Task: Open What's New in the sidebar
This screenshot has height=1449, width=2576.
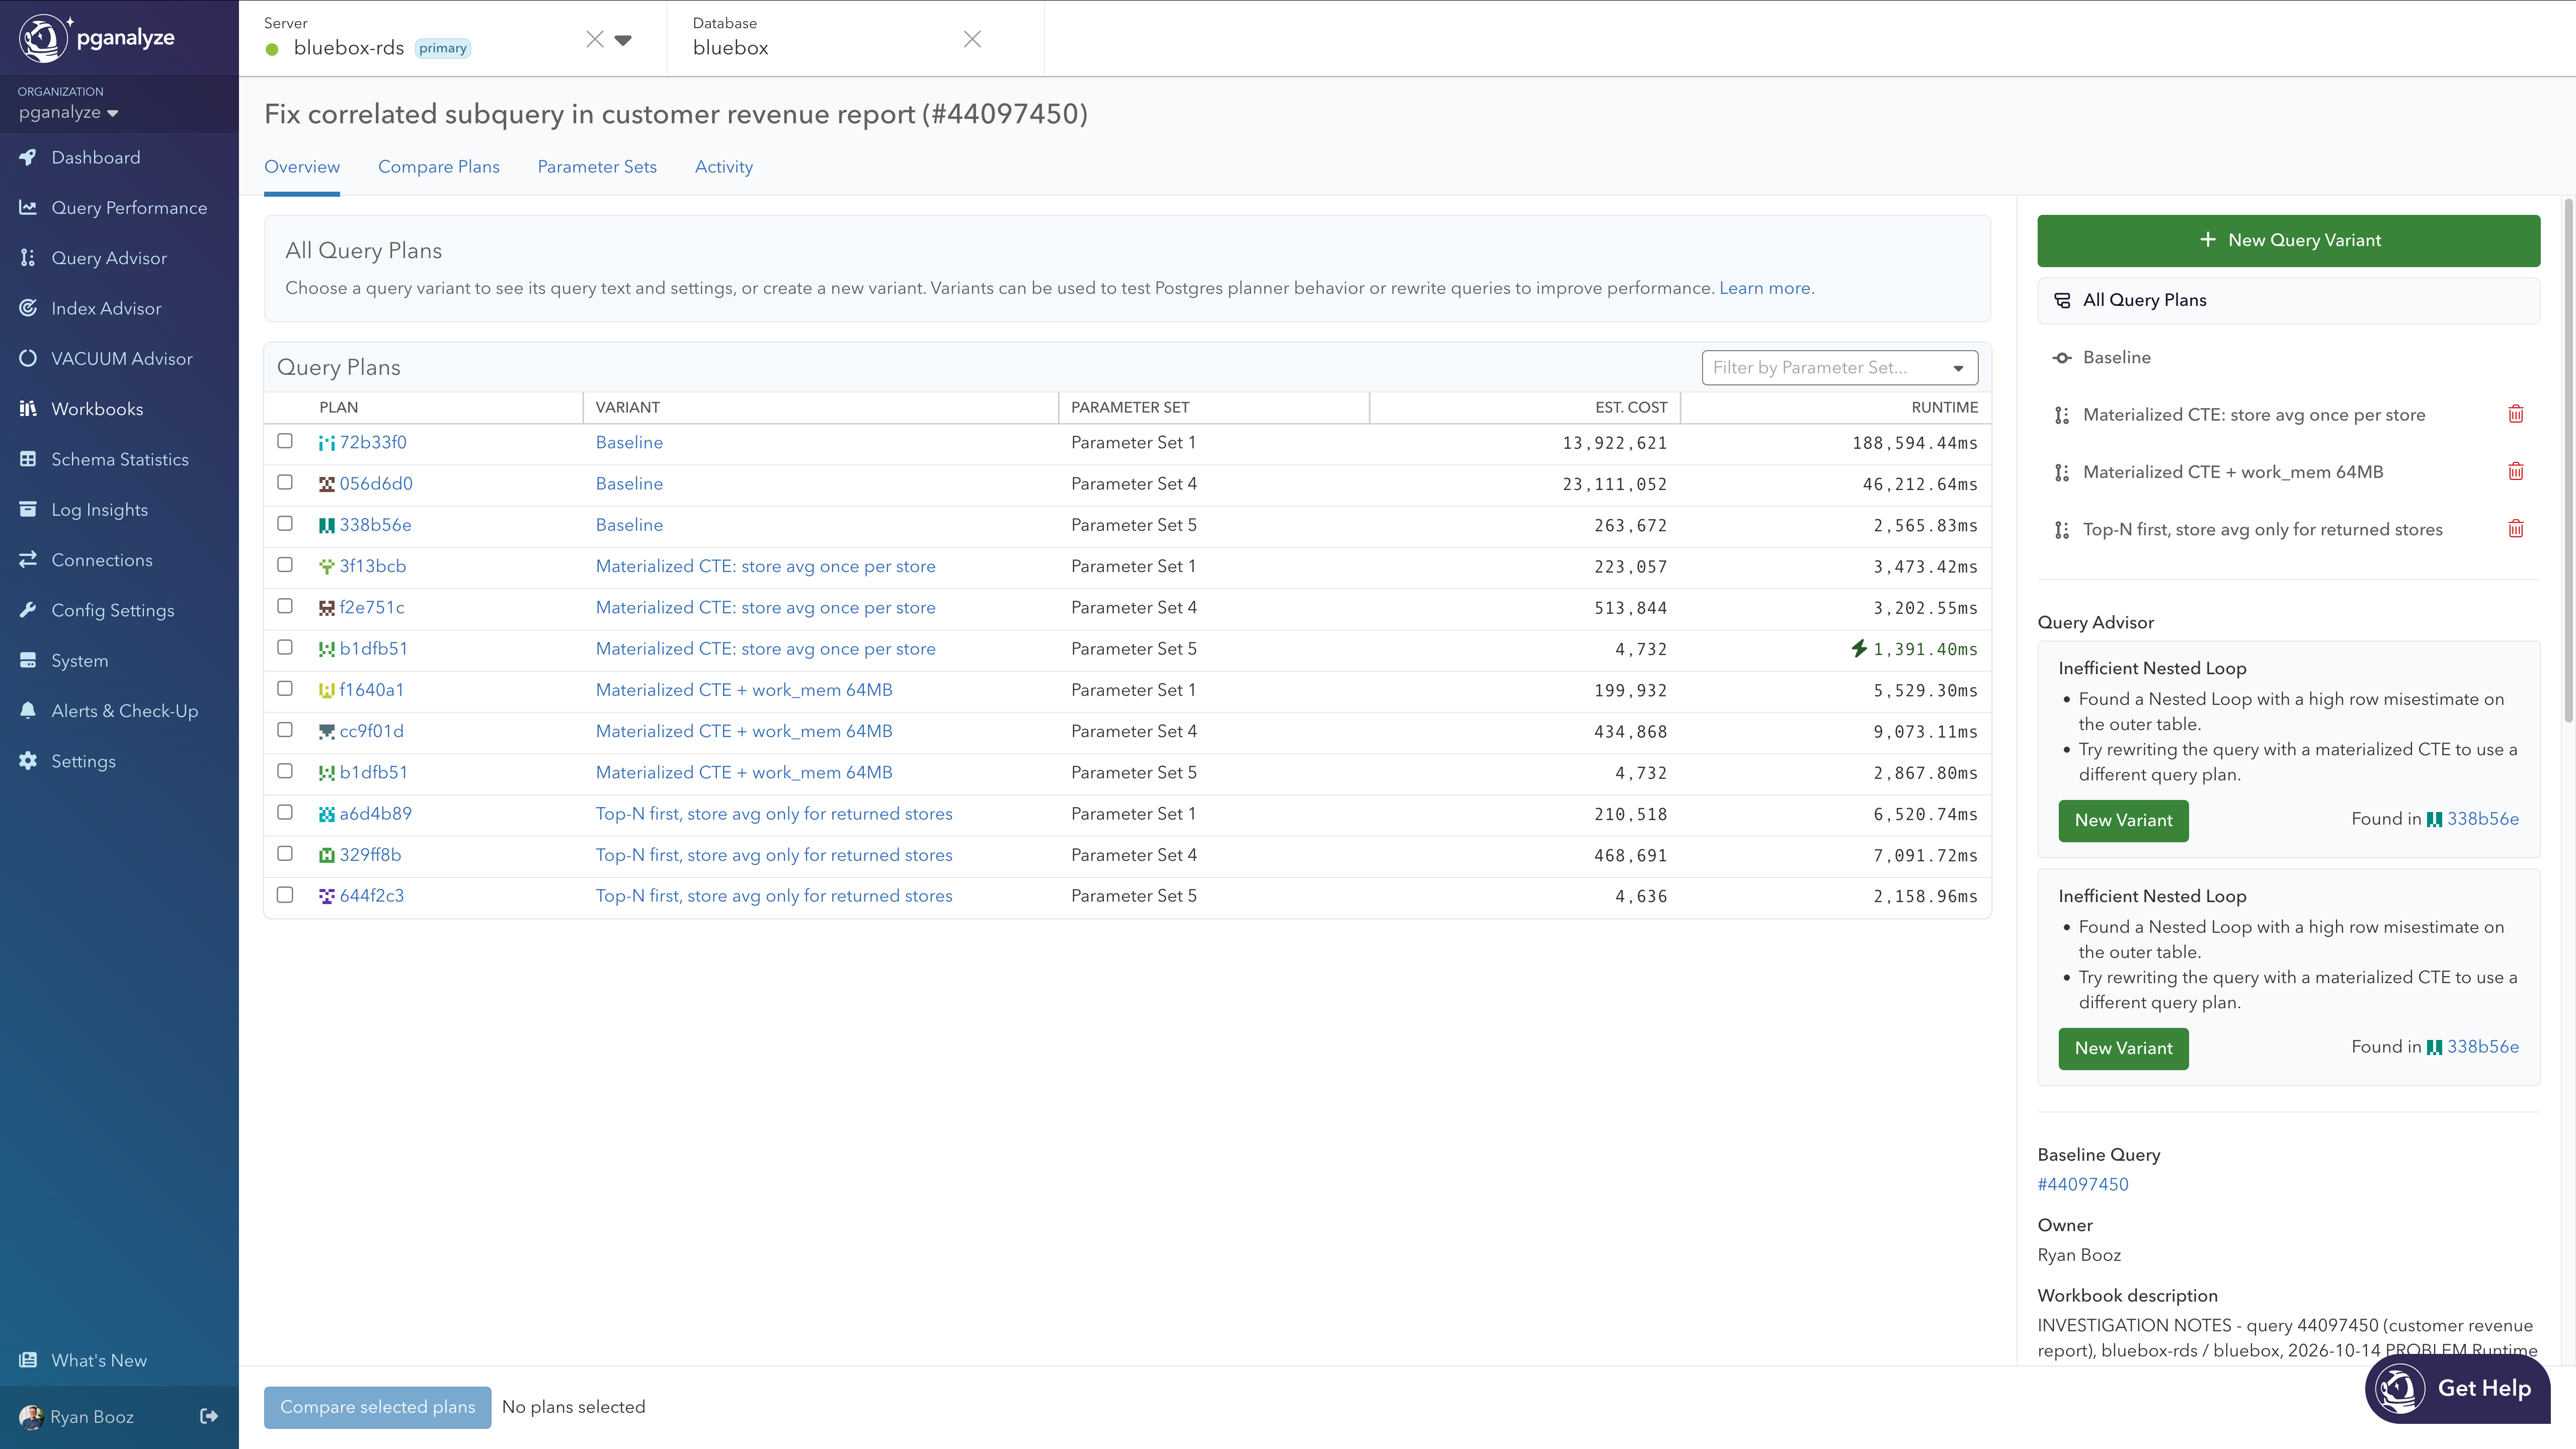Action: [x=98, y=1360]
